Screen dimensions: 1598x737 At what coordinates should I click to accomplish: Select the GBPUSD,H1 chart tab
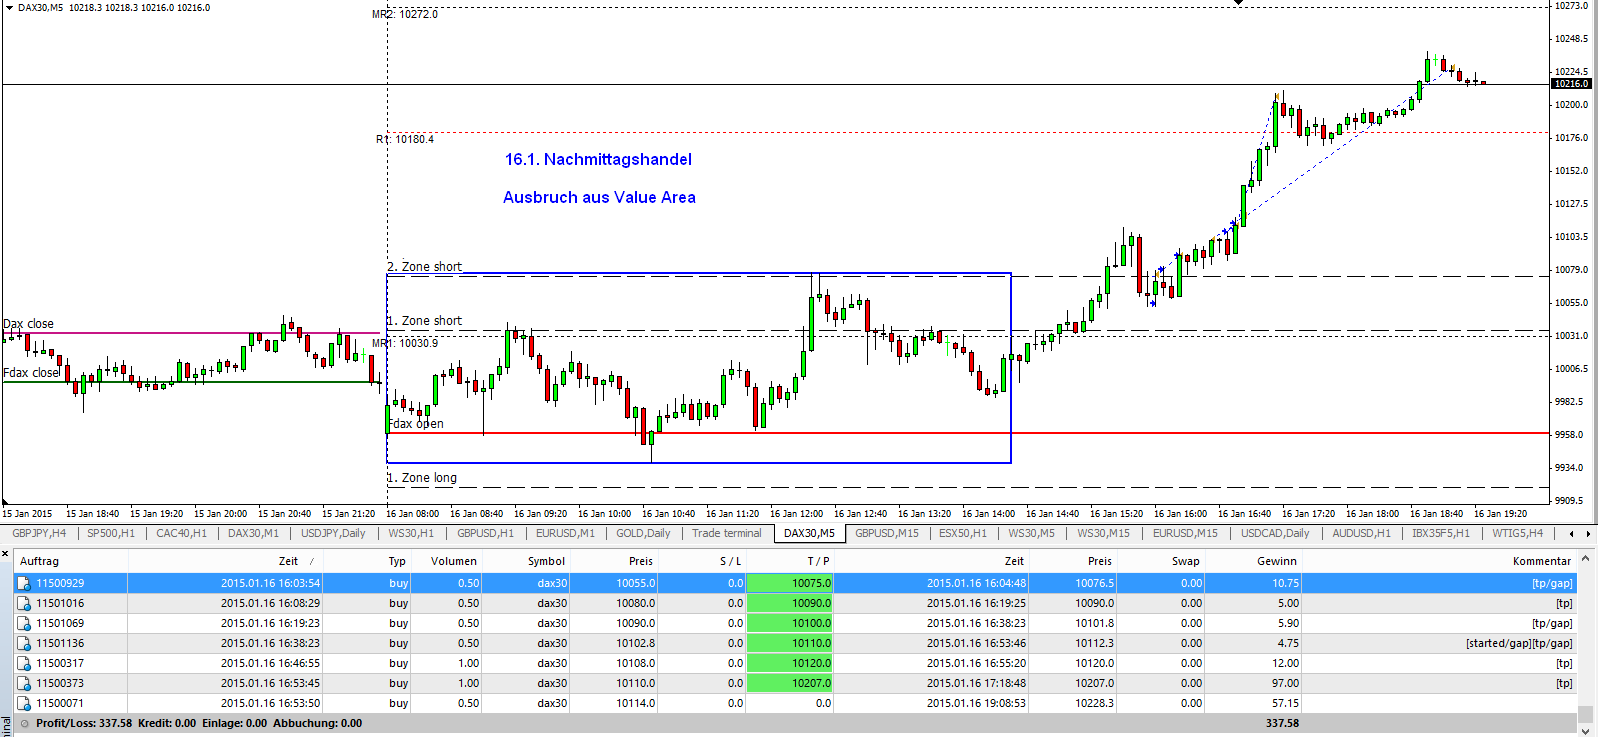485,533
